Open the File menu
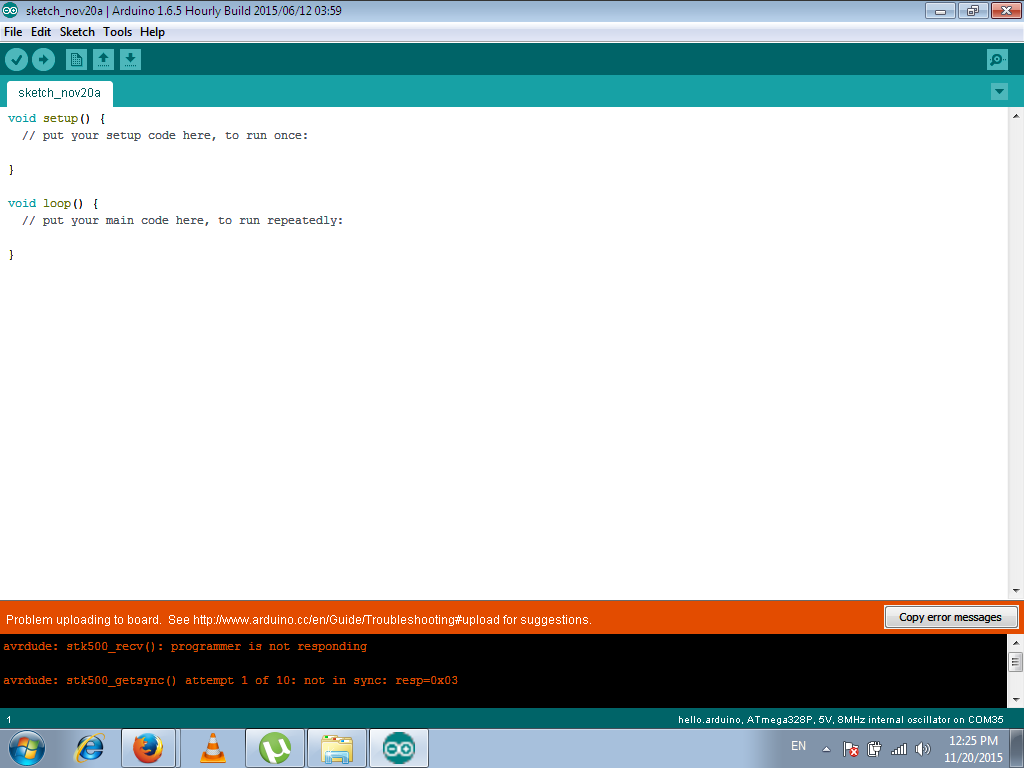1024x768 pixels. coord(13,32)
